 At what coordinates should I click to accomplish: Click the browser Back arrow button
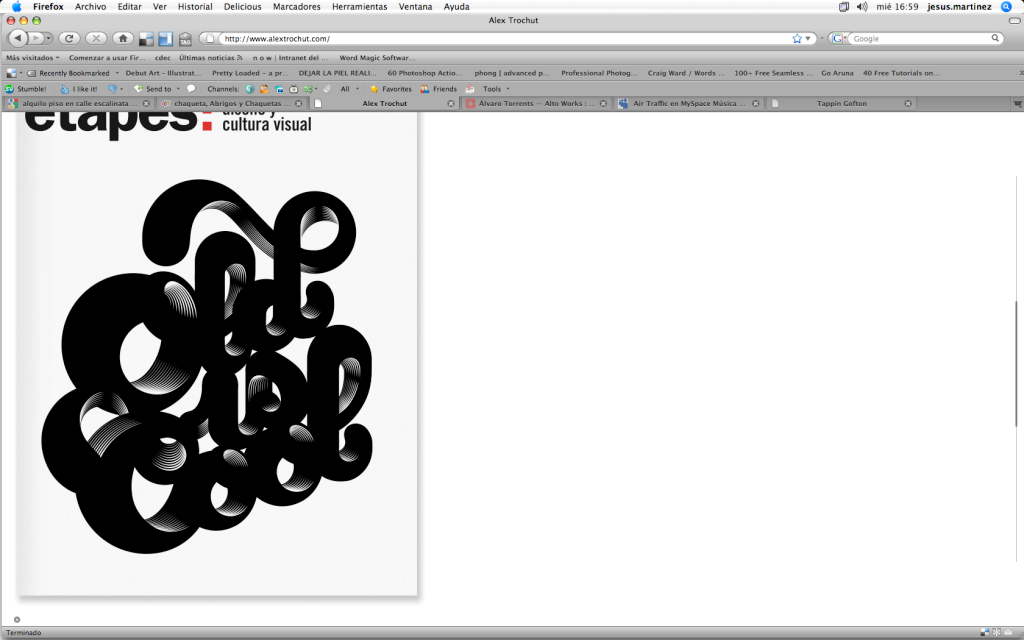(18, 38)
